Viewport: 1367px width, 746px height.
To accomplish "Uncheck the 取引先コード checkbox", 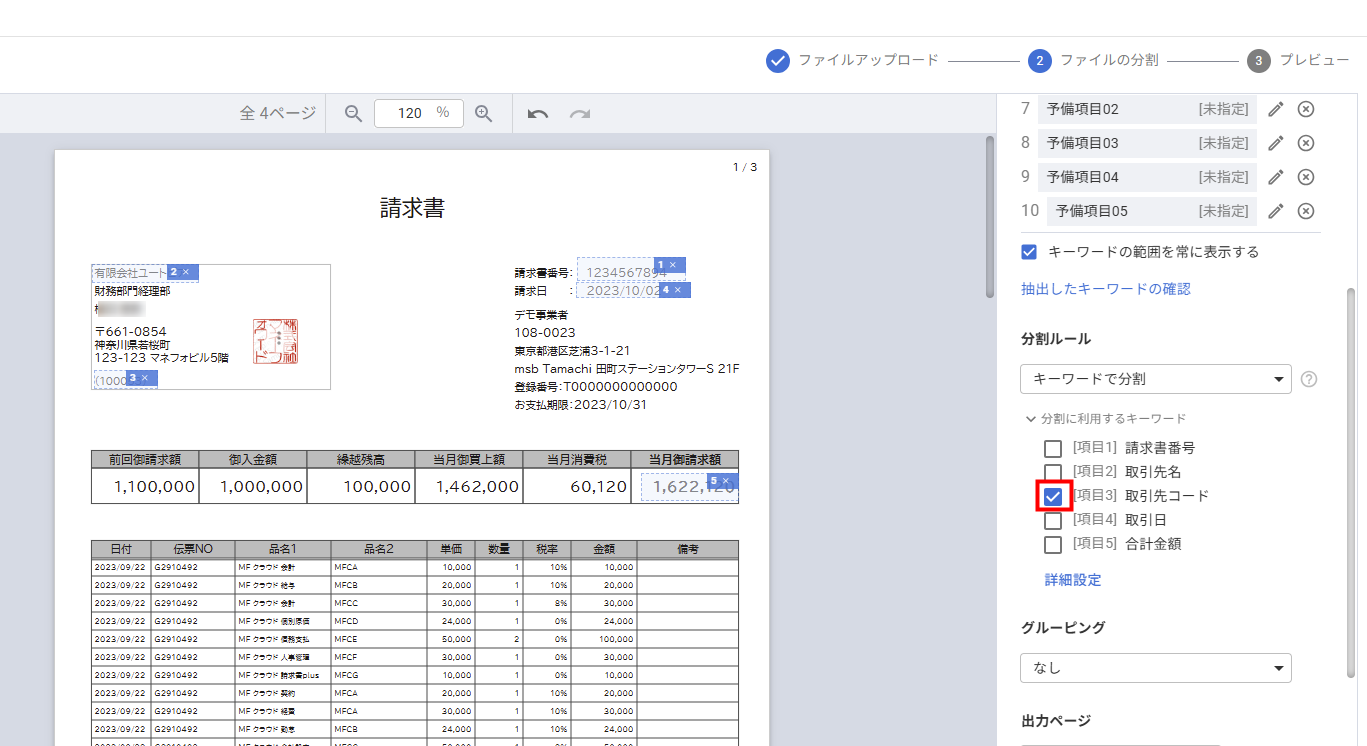I will [x=1053, y=496].
